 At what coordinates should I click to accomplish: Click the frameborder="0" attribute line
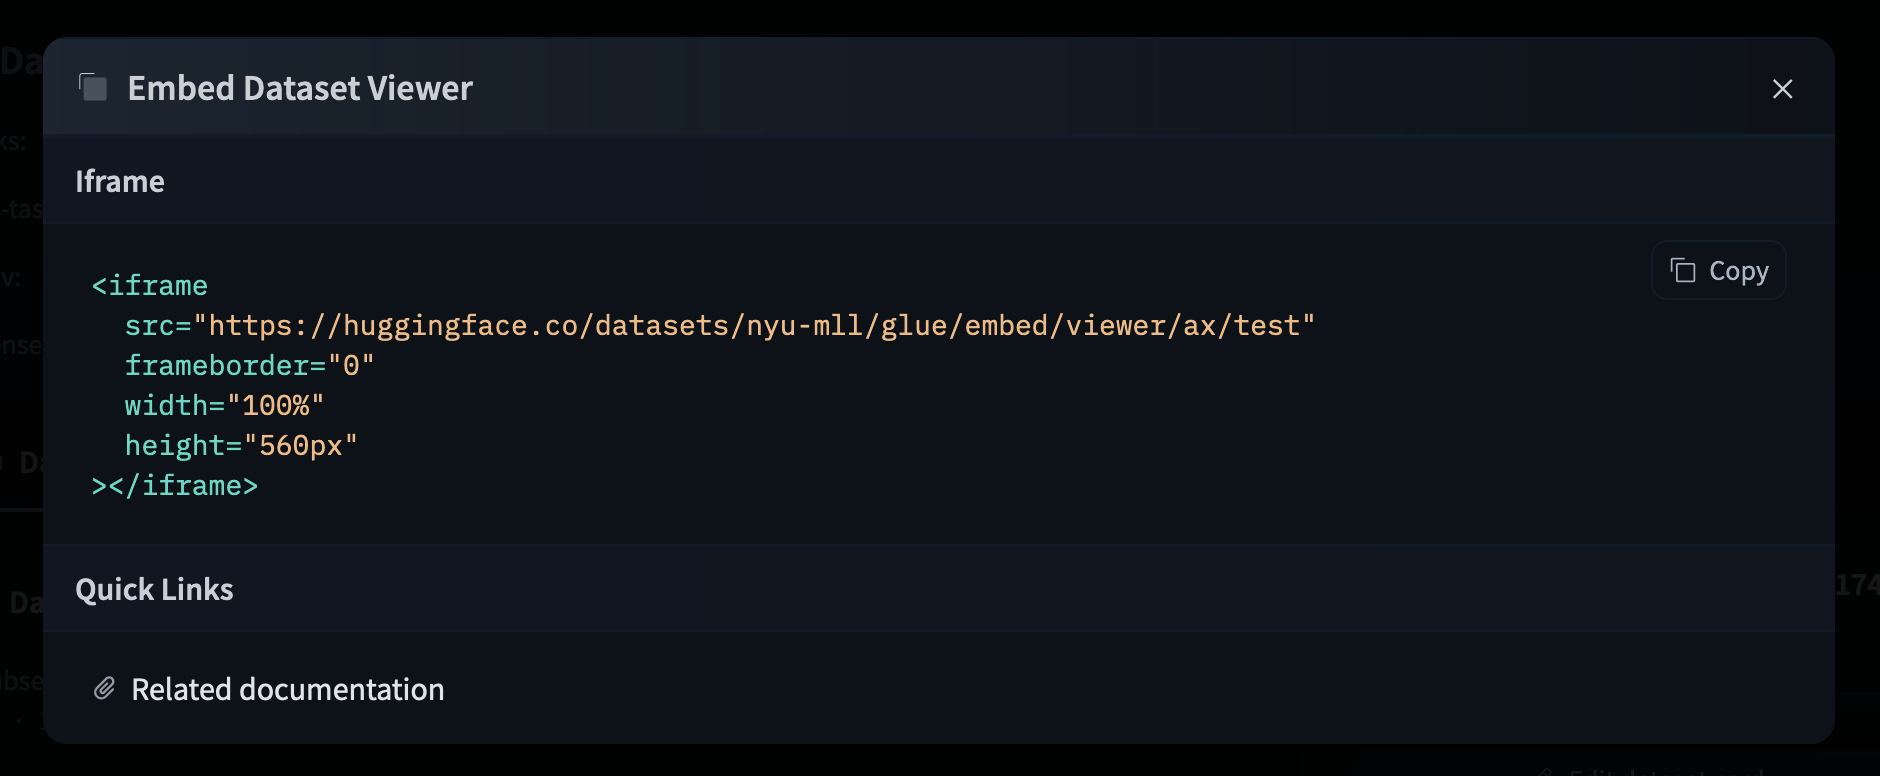click(x=249, y=366)
